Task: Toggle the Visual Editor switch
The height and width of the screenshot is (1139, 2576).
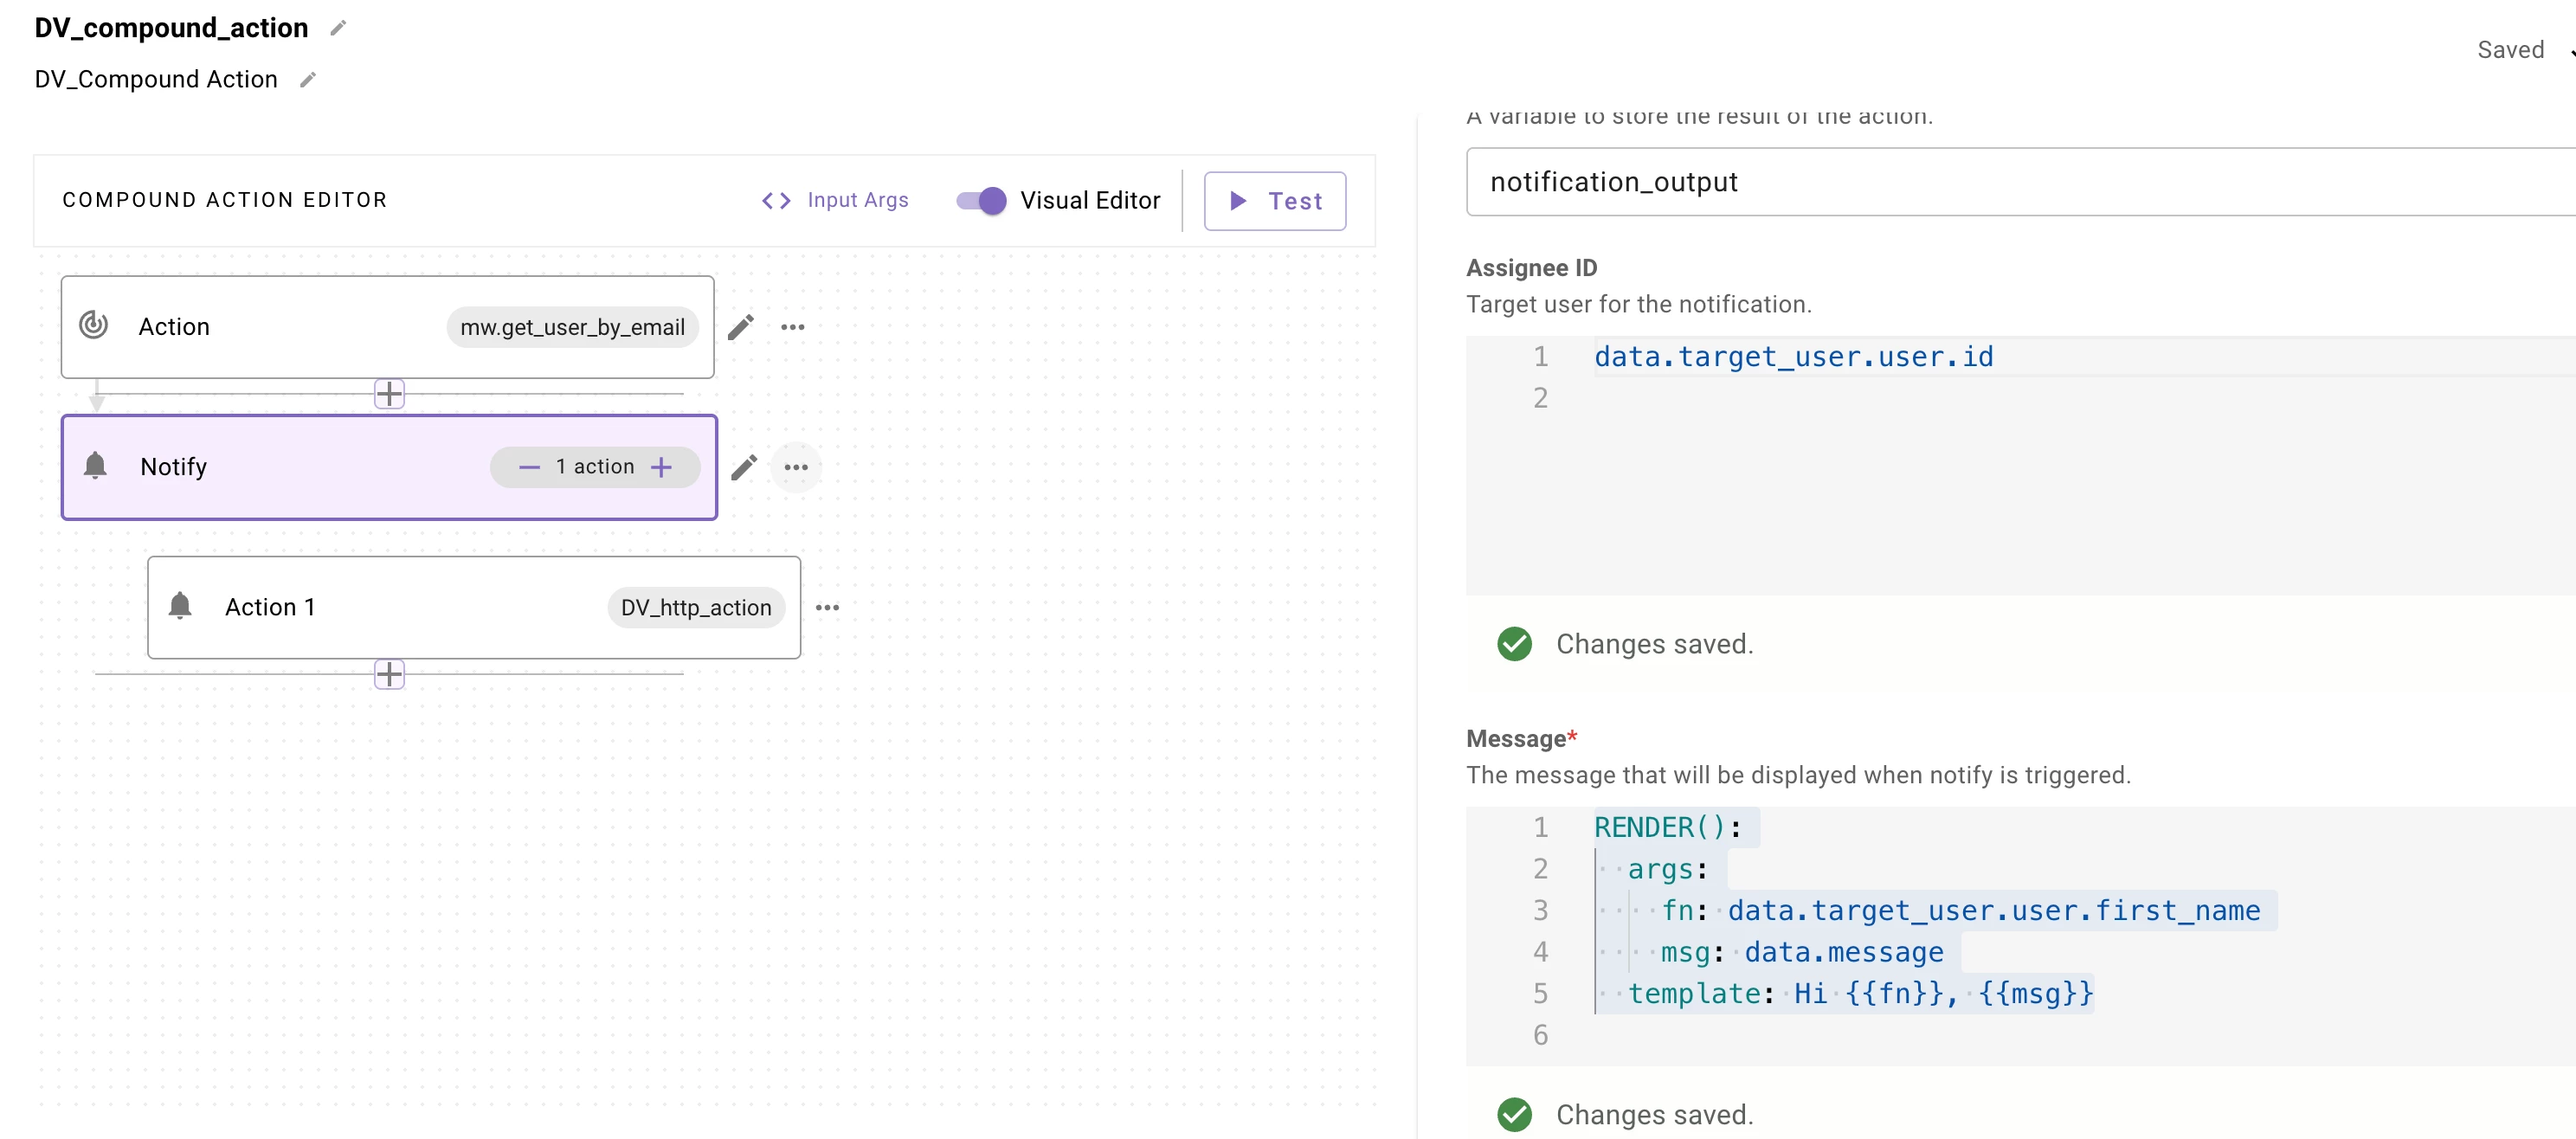Action: click(981, 201)
